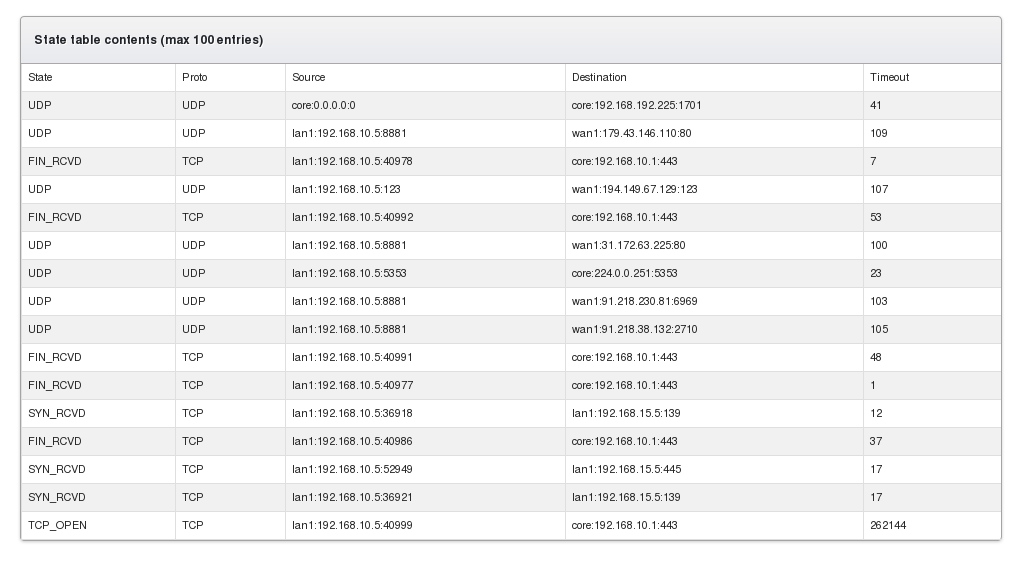
Task: Click source lan1:192.168.10.5:40978
Action: (x=352, y=161)
